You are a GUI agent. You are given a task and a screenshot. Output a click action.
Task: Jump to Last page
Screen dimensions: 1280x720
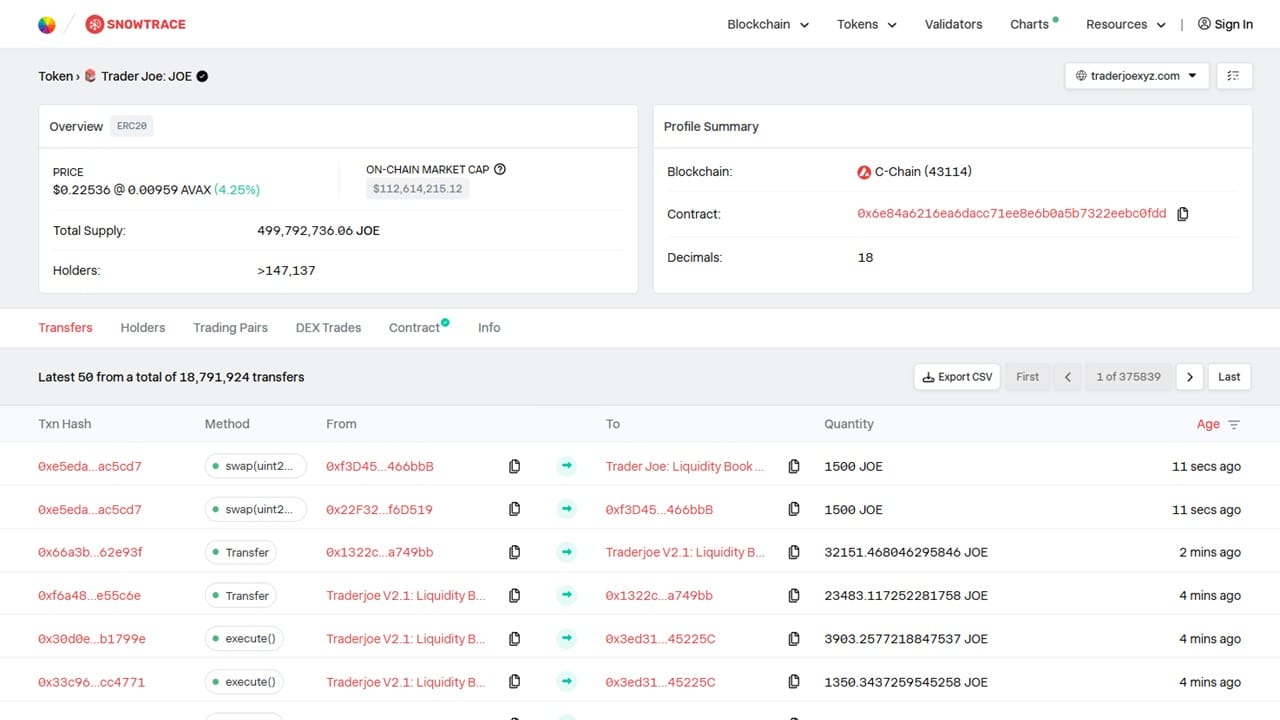(x=1229, y=377)
